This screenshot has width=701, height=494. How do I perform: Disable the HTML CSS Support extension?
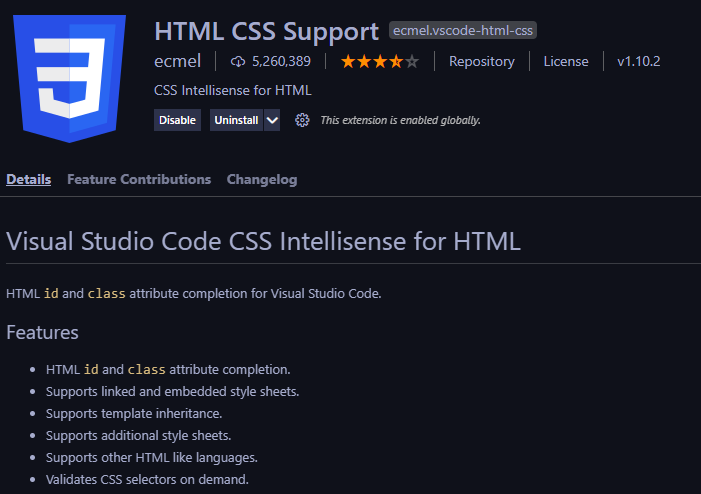click(177, 120)
